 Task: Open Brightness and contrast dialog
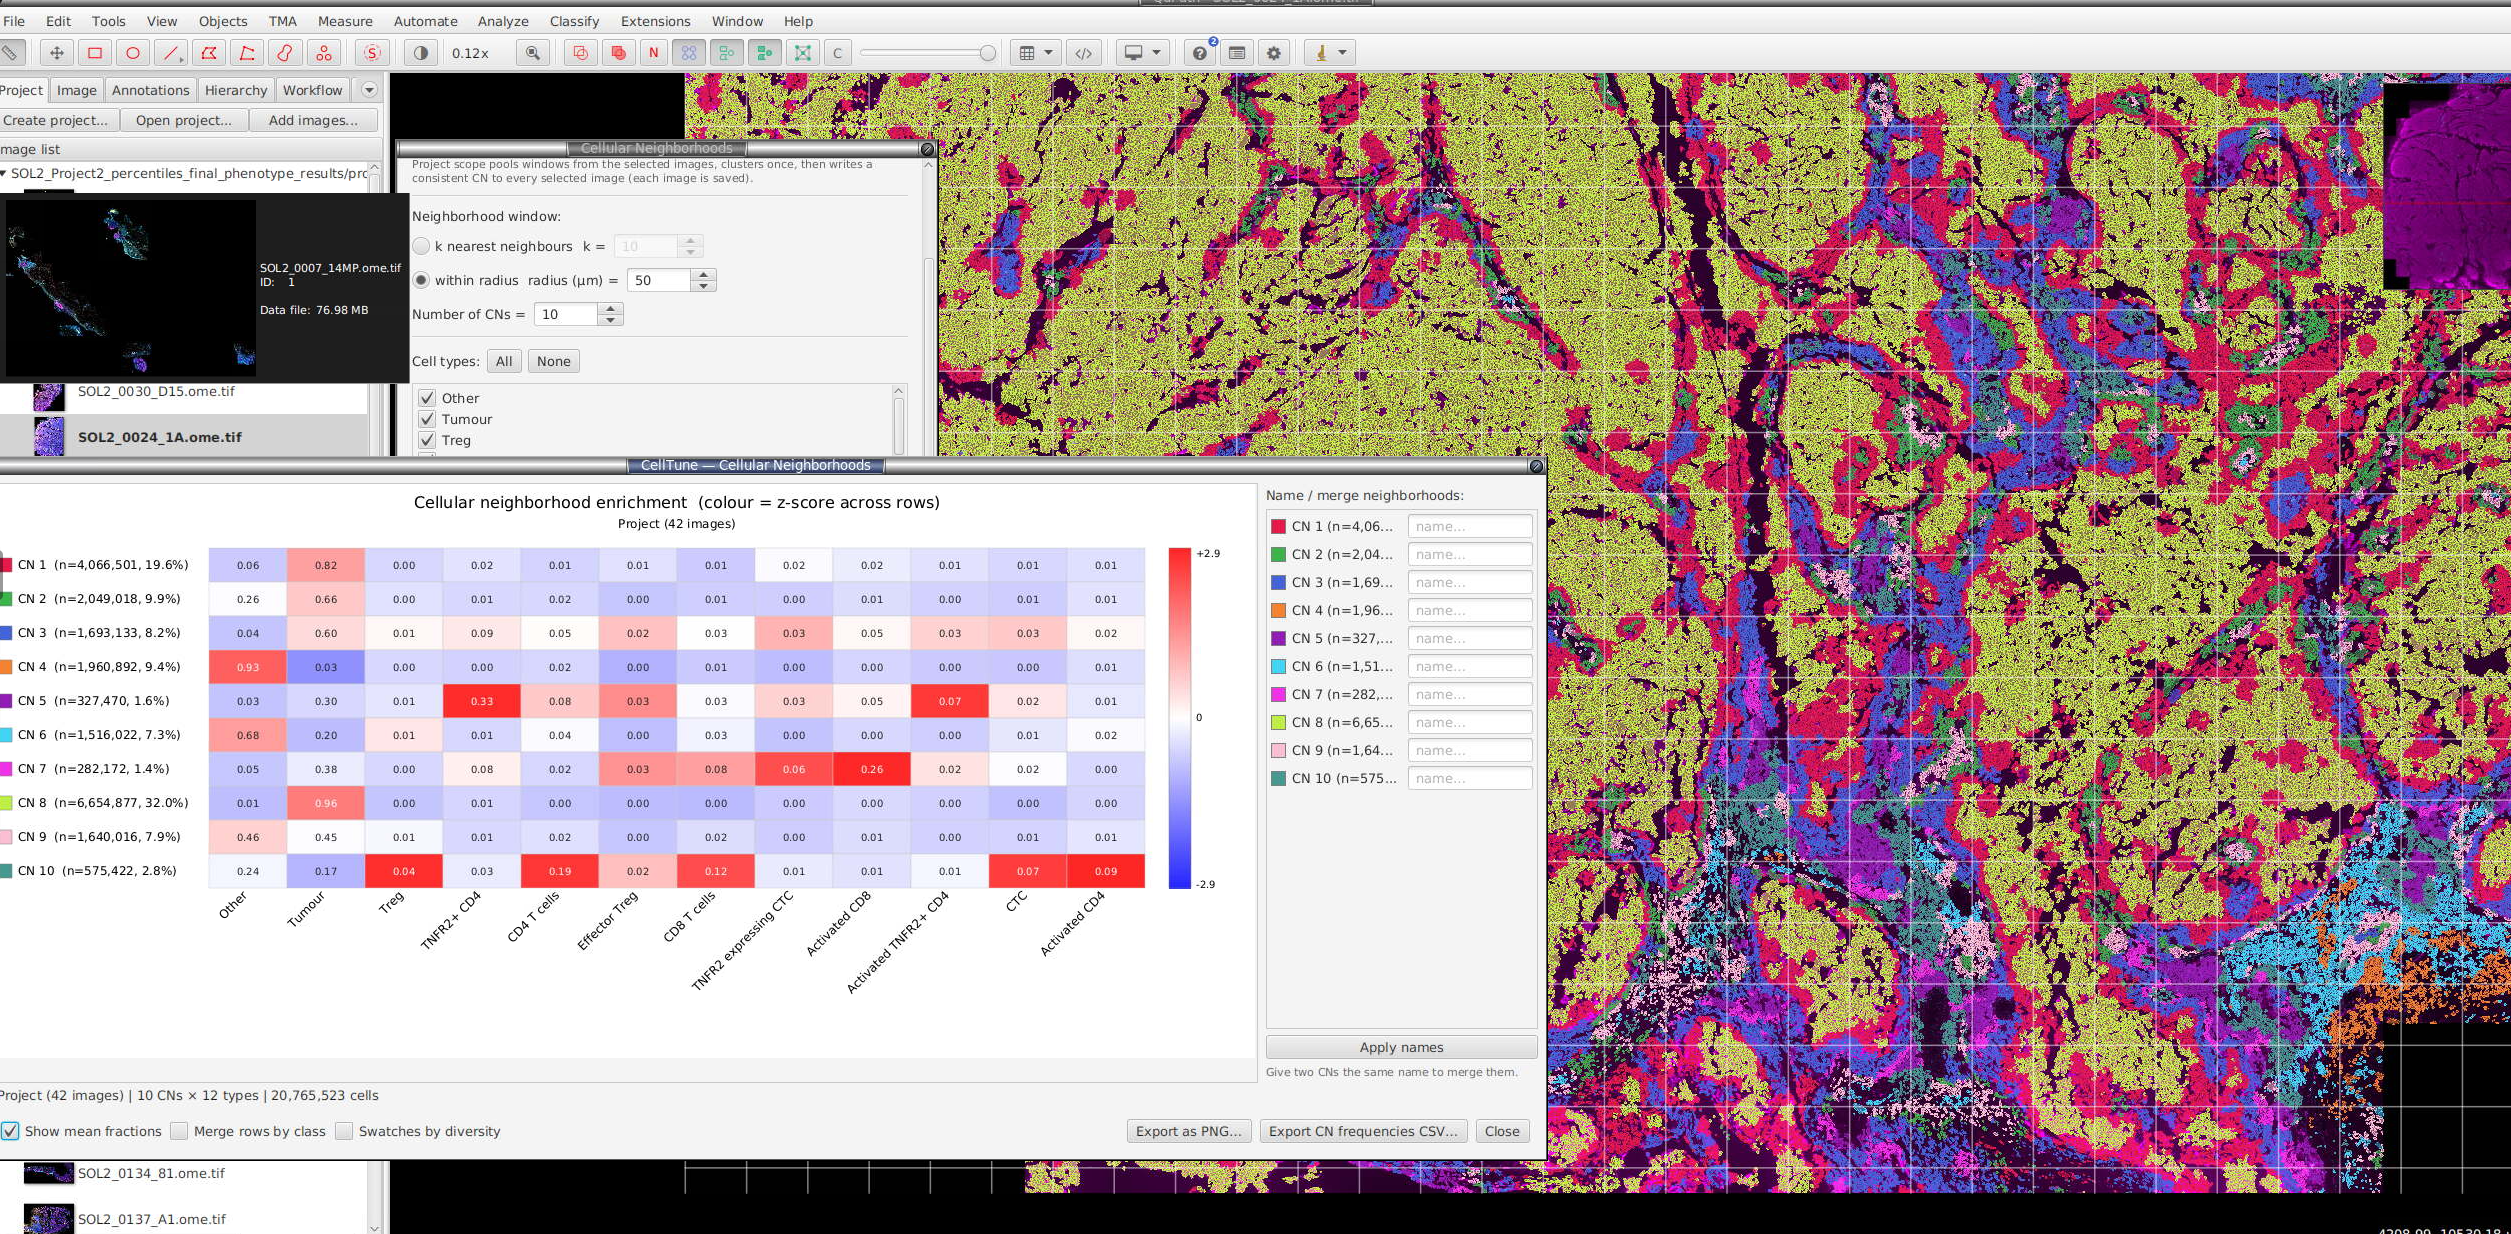(421, 53)
